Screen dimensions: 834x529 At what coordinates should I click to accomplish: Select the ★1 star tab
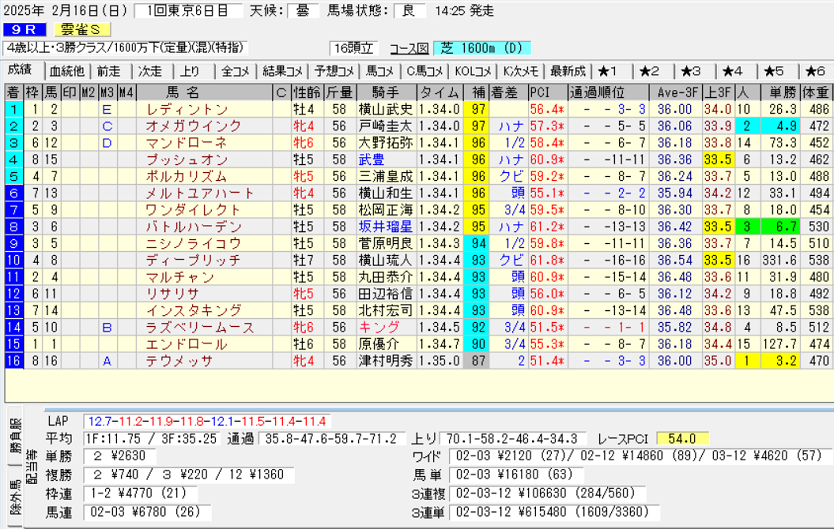point(608,71)
